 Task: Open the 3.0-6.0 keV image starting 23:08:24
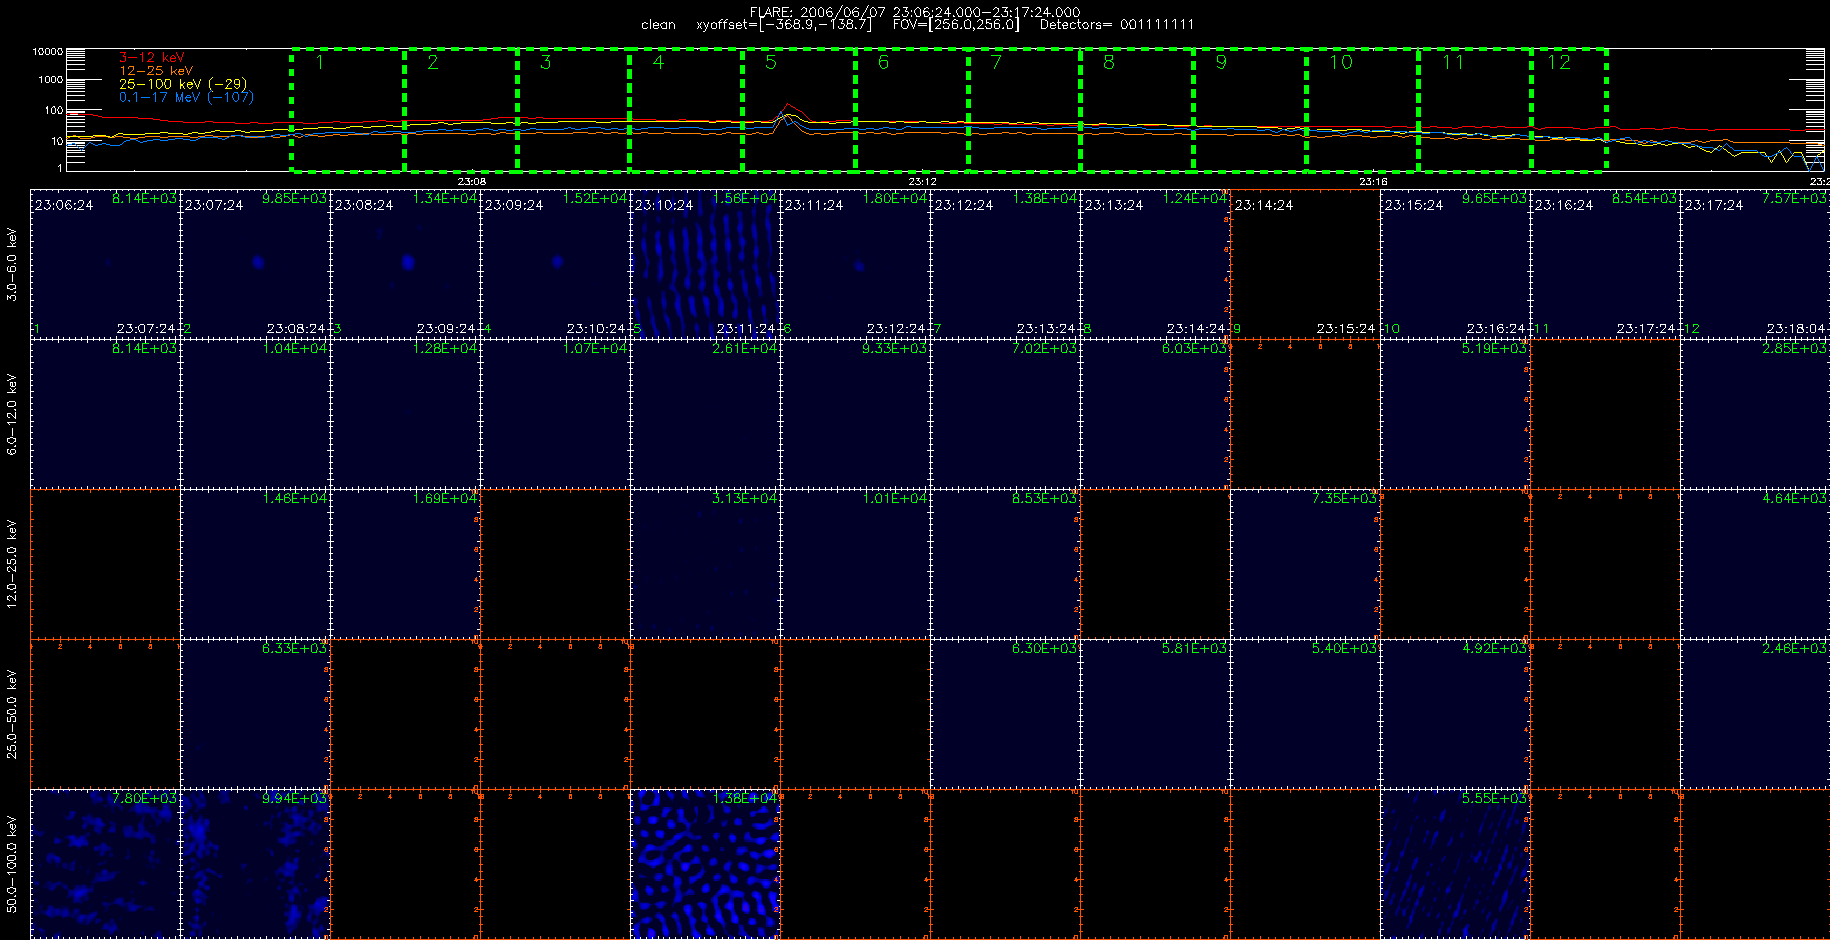[405, 264]
